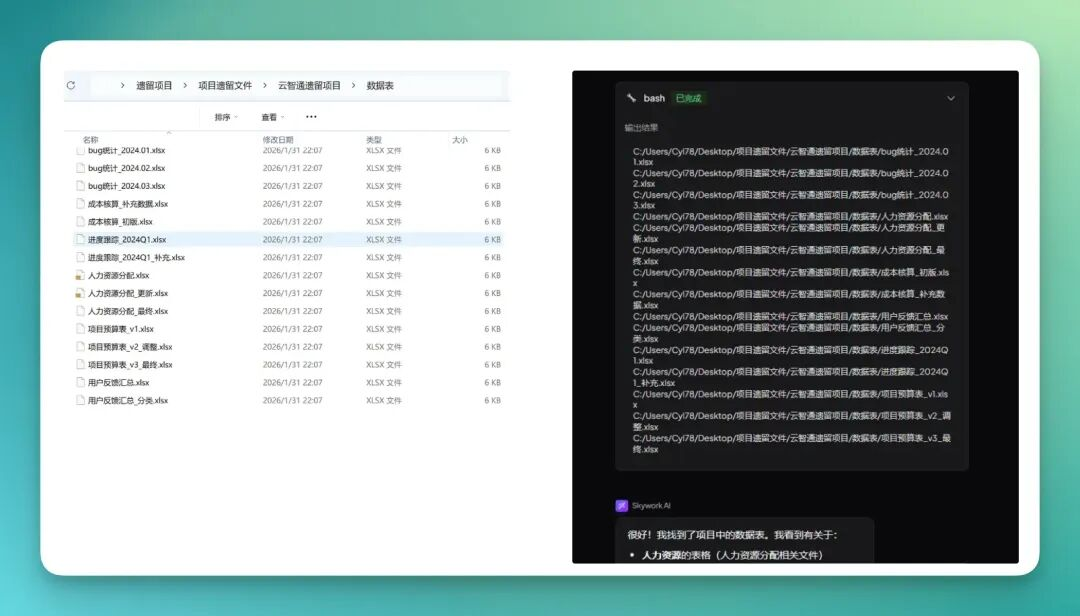Click the file icon of bug统计_2024.02.xlsx
This screenshot has height=616, width=1080.
pos(80,168)
